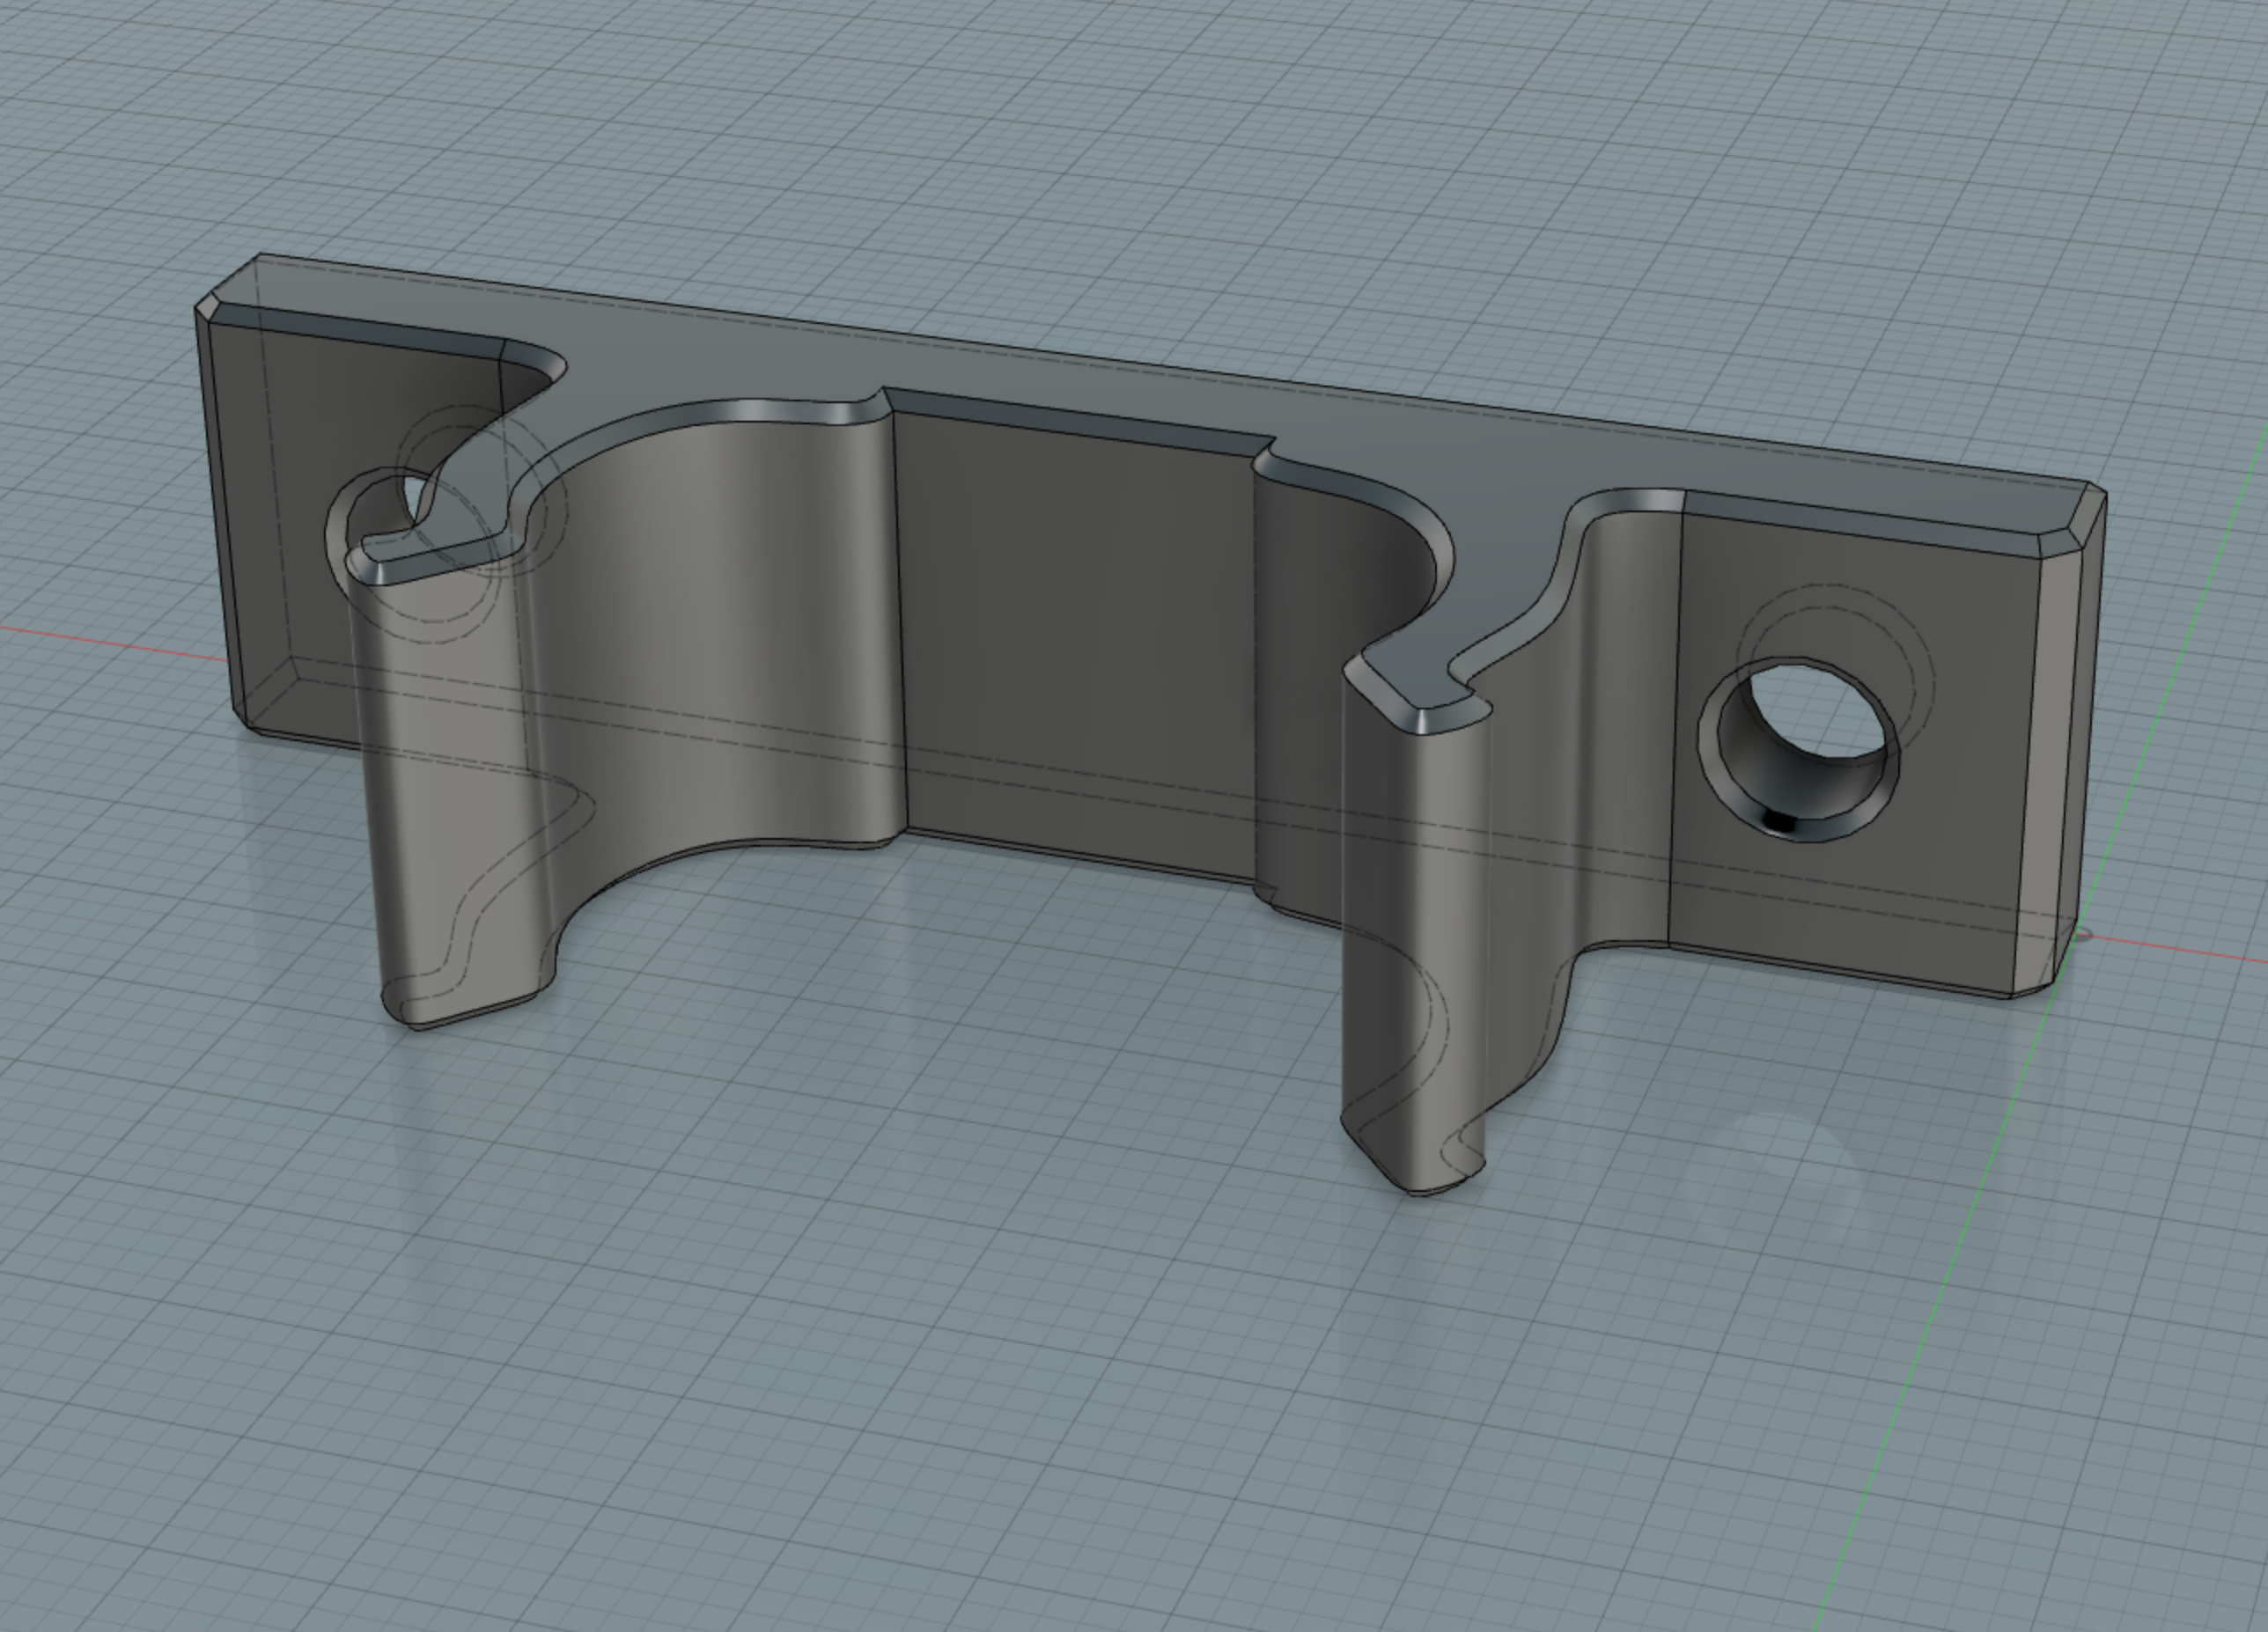Select the round mounting hole on right
This screenshot has height=1632, width=2268.
coord(1798,749)
